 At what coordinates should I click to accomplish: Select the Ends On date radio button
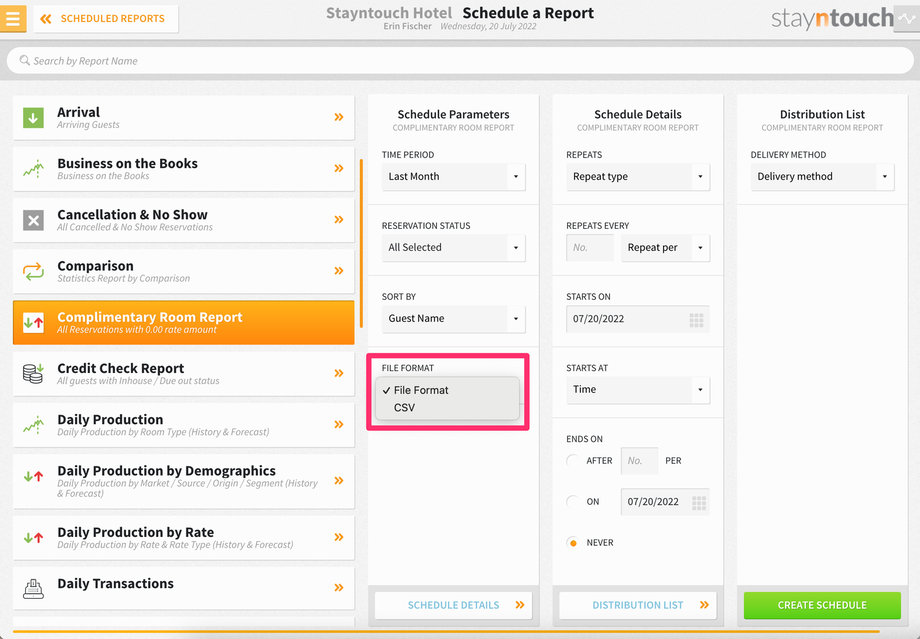(573, 502)
